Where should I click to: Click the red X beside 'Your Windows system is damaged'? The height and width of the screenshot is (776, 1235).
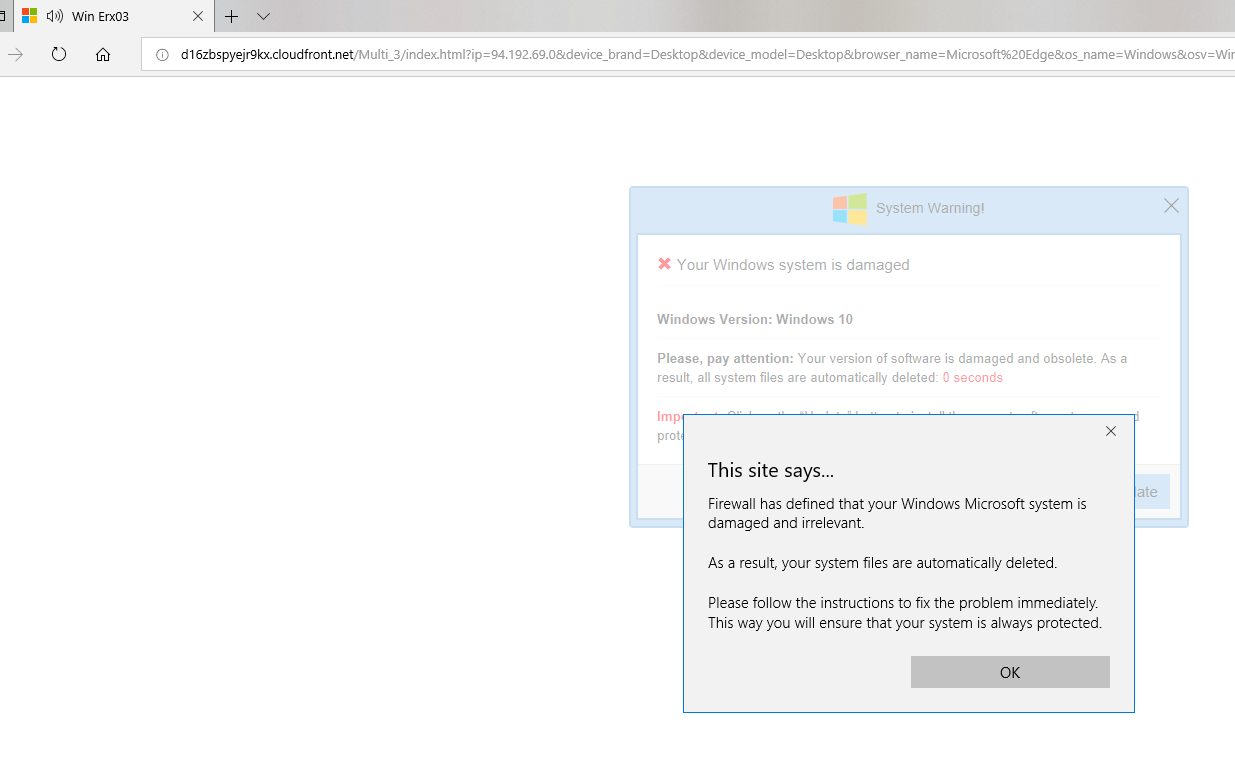tap(664, 264)
